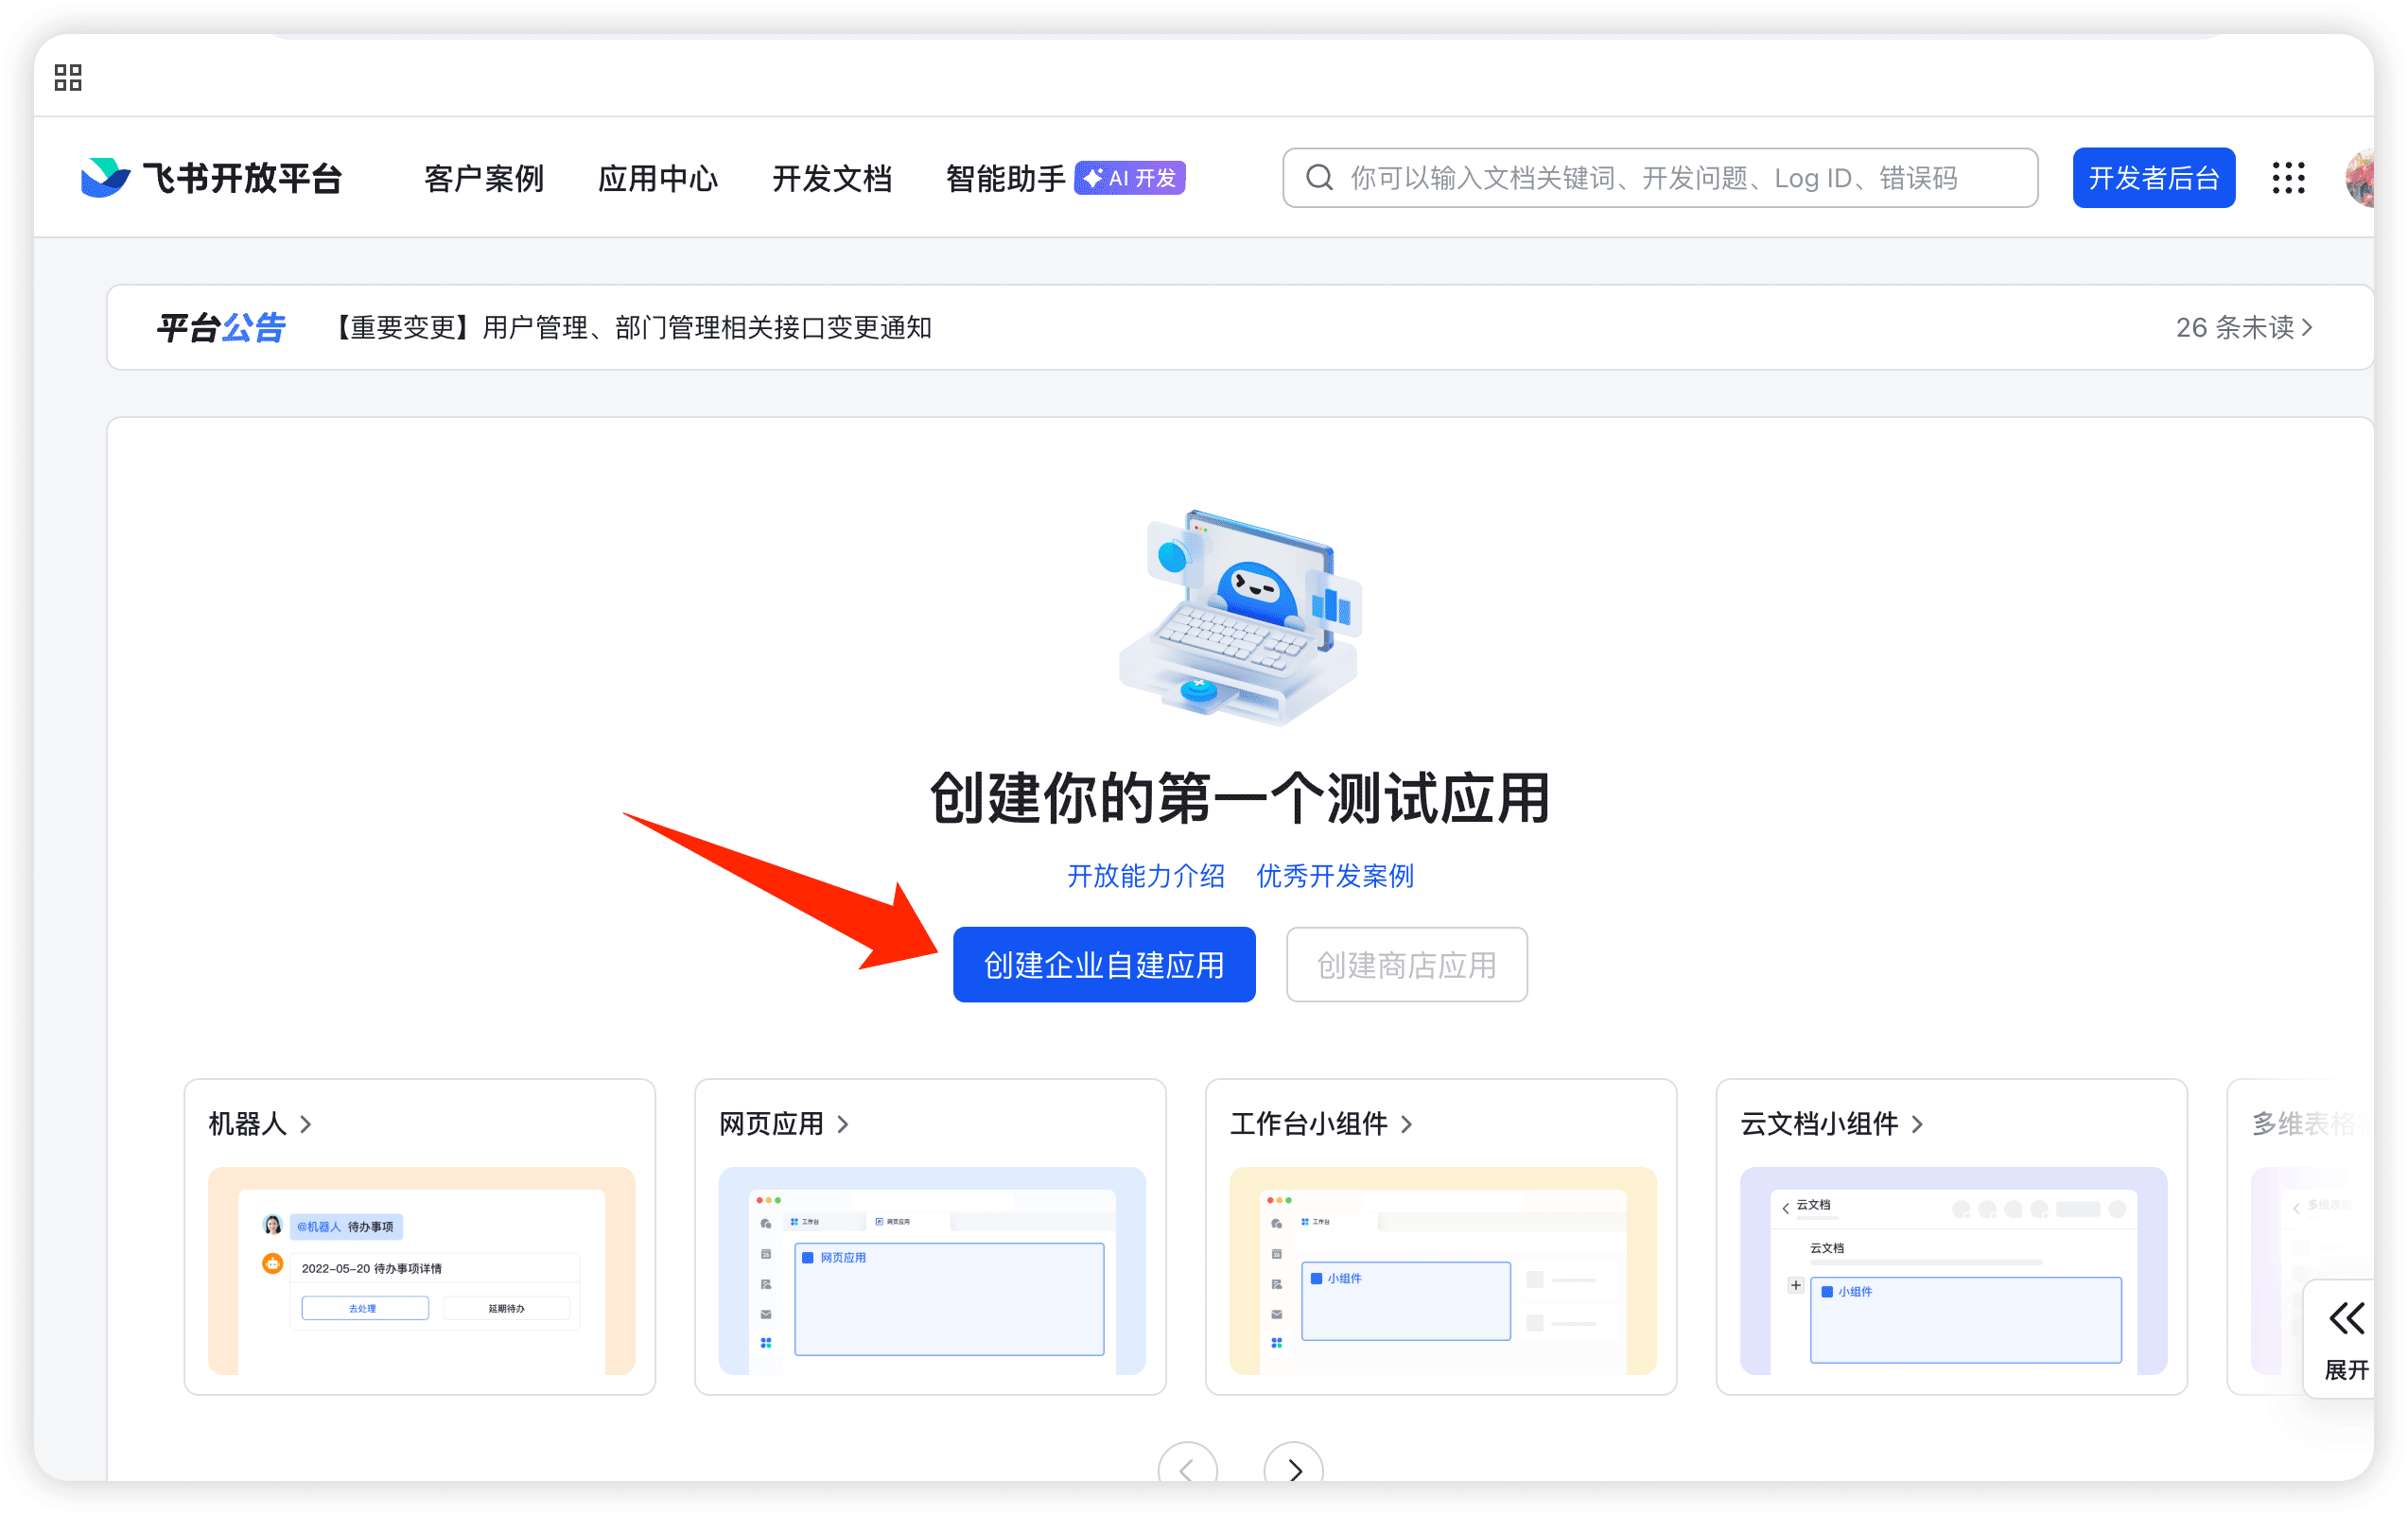Follow the 开放能力介绍 link

point(1146,875)
